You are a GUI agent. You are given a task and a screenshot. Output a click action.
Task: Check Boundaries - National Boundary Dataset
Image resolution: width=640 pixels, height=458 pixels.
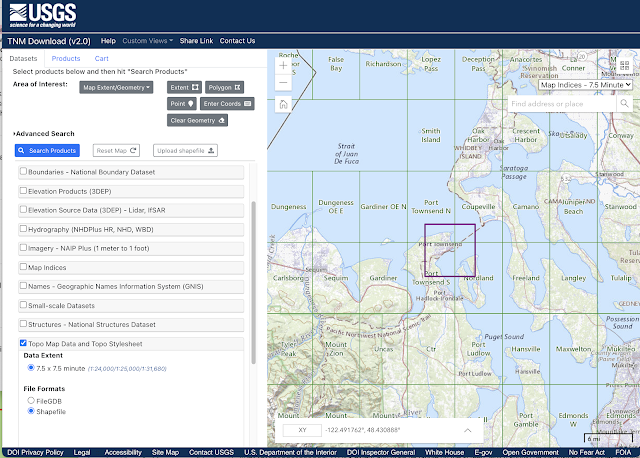(23, 171)
